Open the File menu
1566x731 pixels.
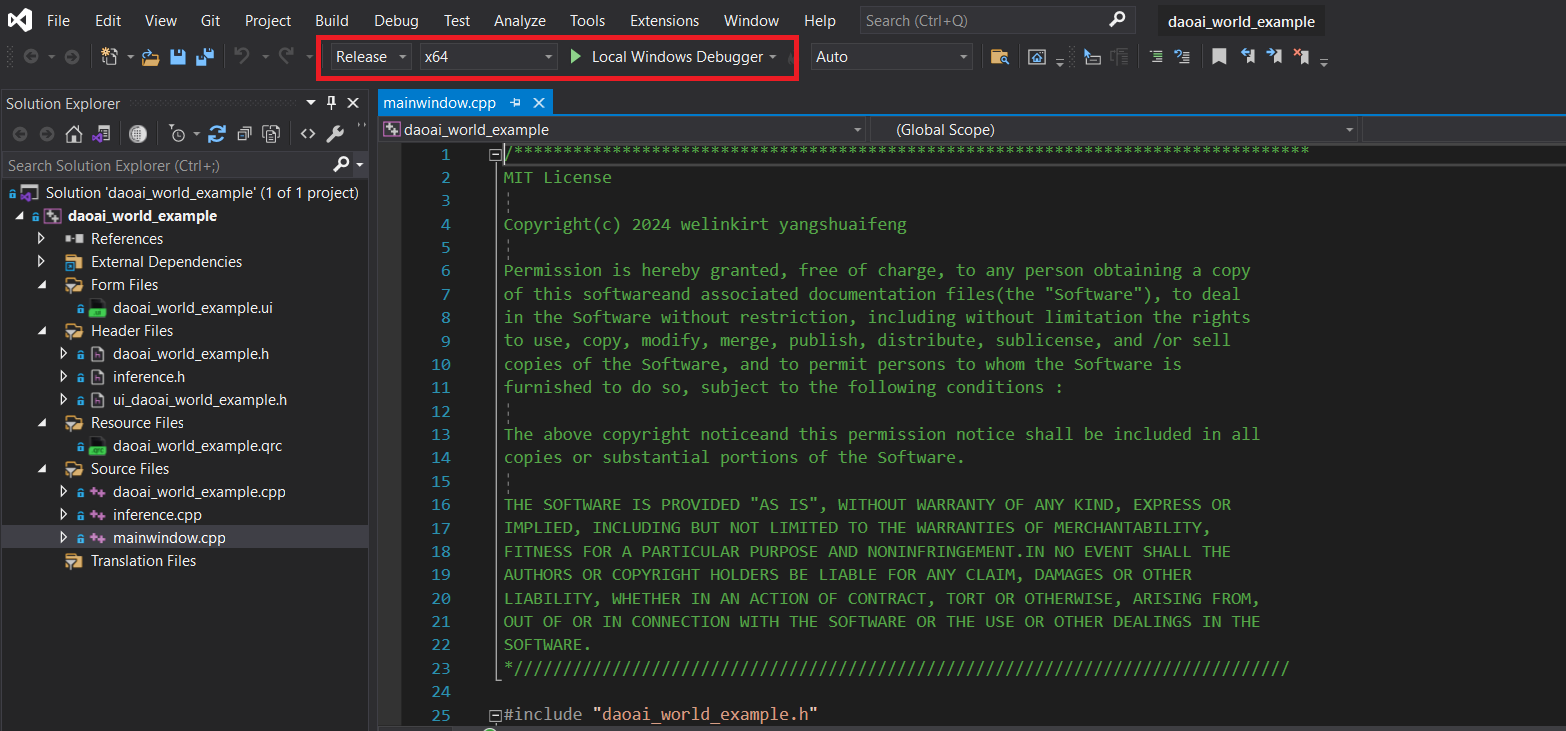coord(58,20)
